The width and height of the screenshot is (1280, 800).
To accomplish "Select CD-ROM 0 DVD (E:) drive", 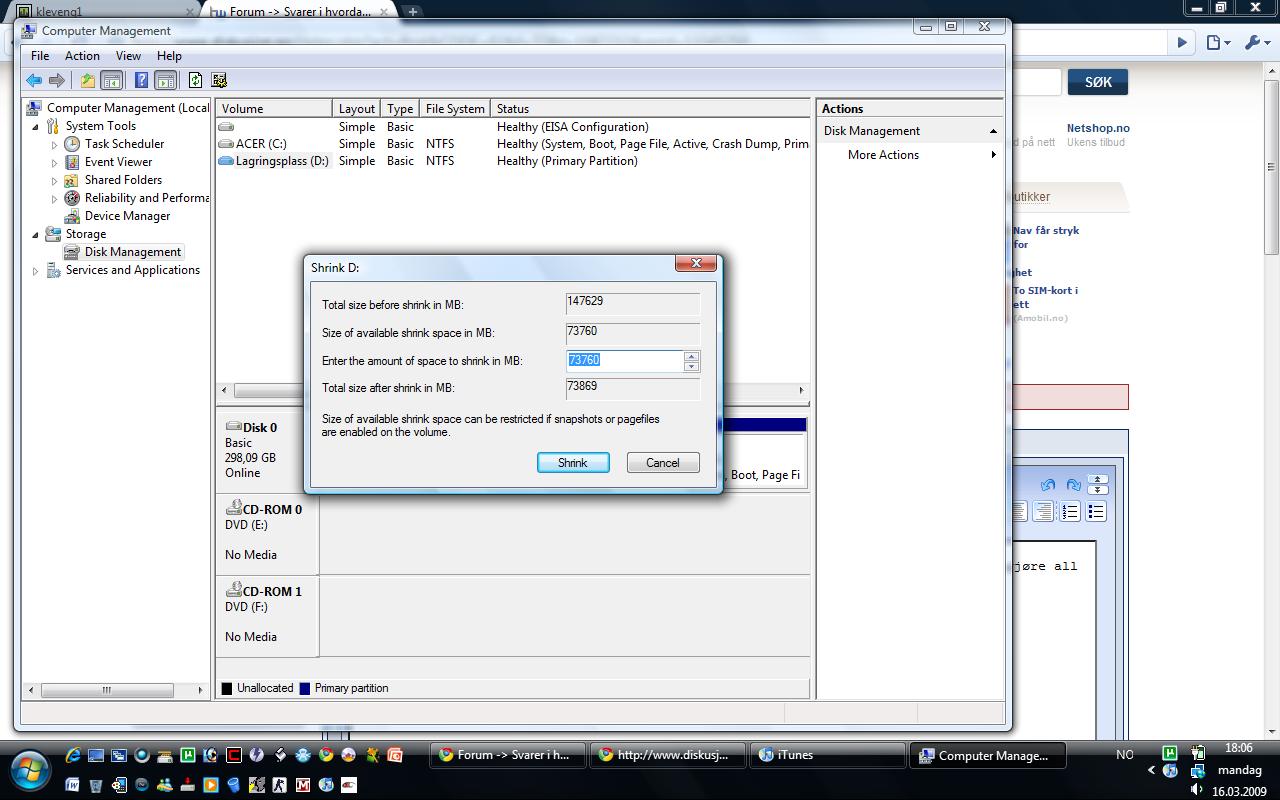I will click(266, 532).
